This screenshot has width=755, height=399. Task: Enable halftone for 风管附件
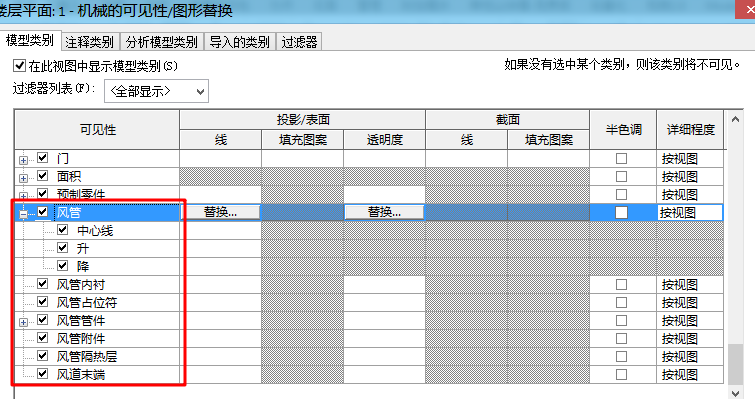(x=622, y=338)
